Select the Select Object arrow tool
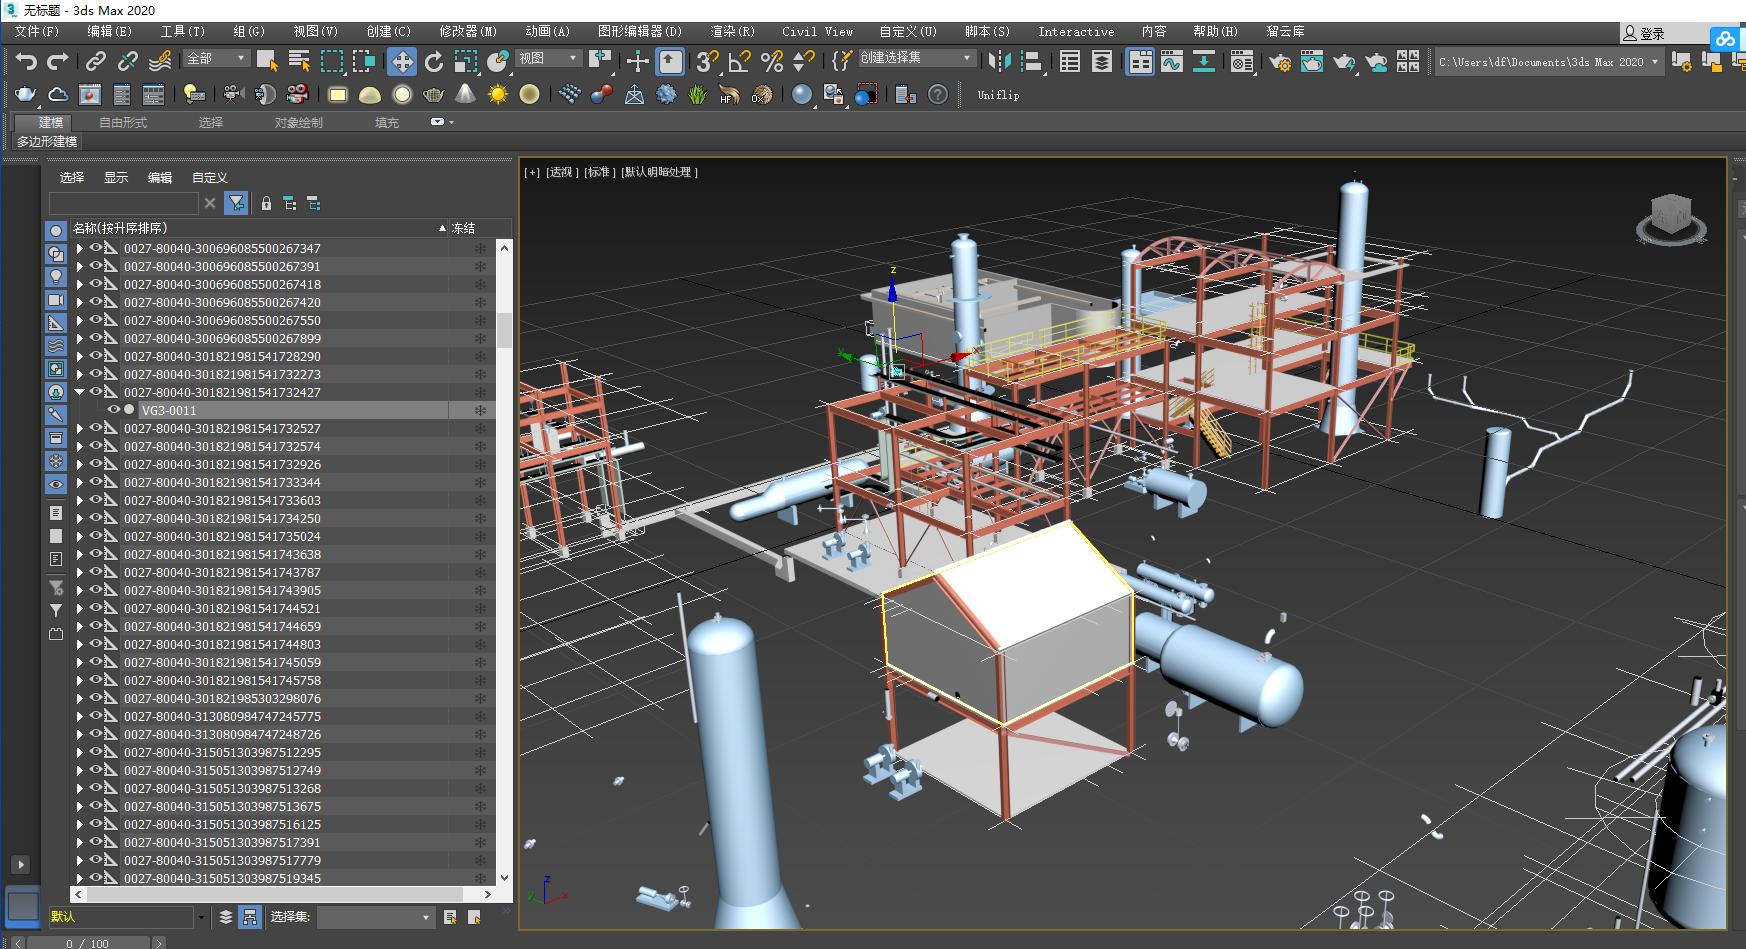1746x949 pixels. coord(267,61)
